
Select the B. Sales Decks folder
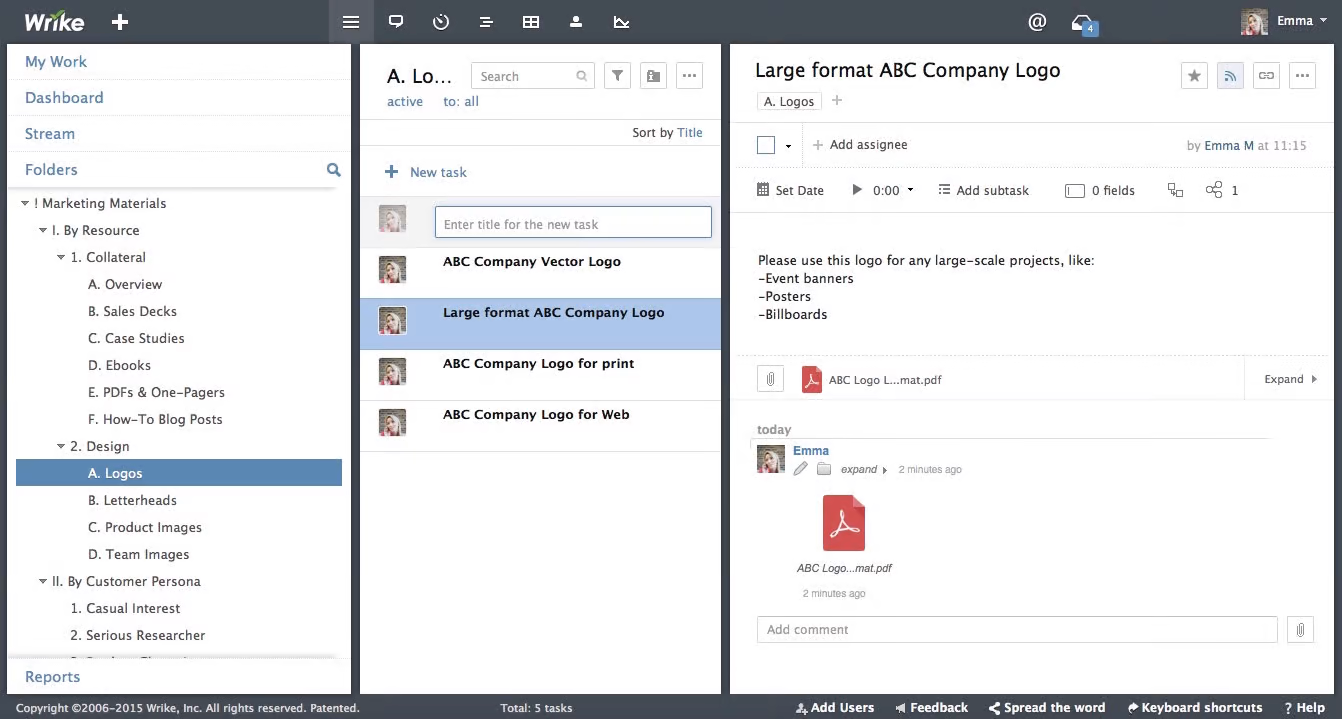(x=132, y=311)
